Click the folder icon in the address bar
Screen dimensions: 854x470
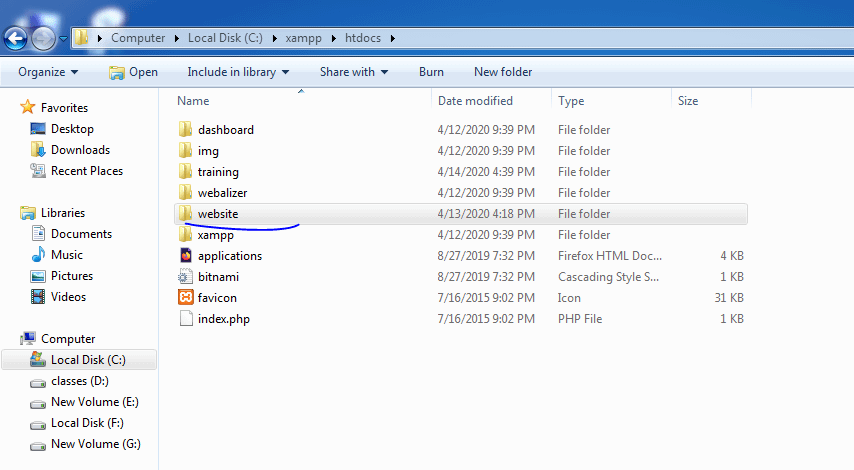[x=81, y=38]
